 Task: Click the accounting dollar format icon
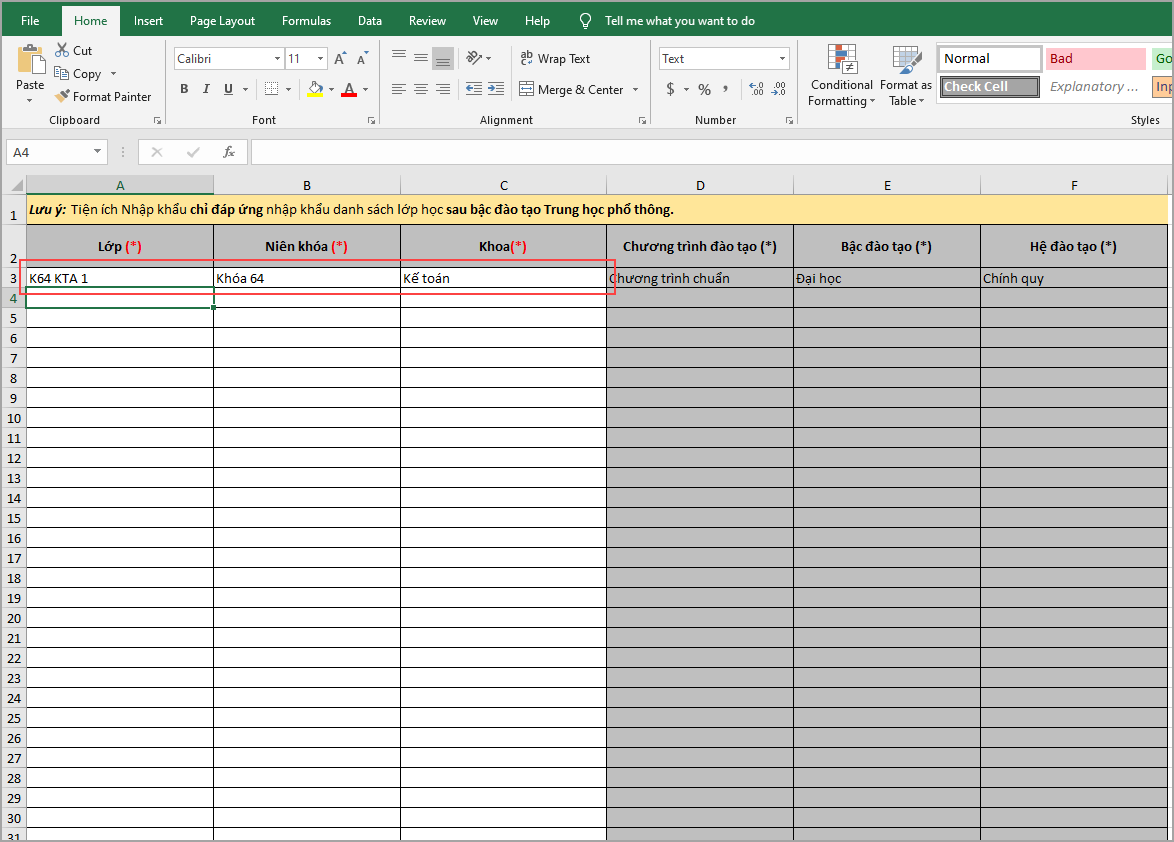coord(670,89)
